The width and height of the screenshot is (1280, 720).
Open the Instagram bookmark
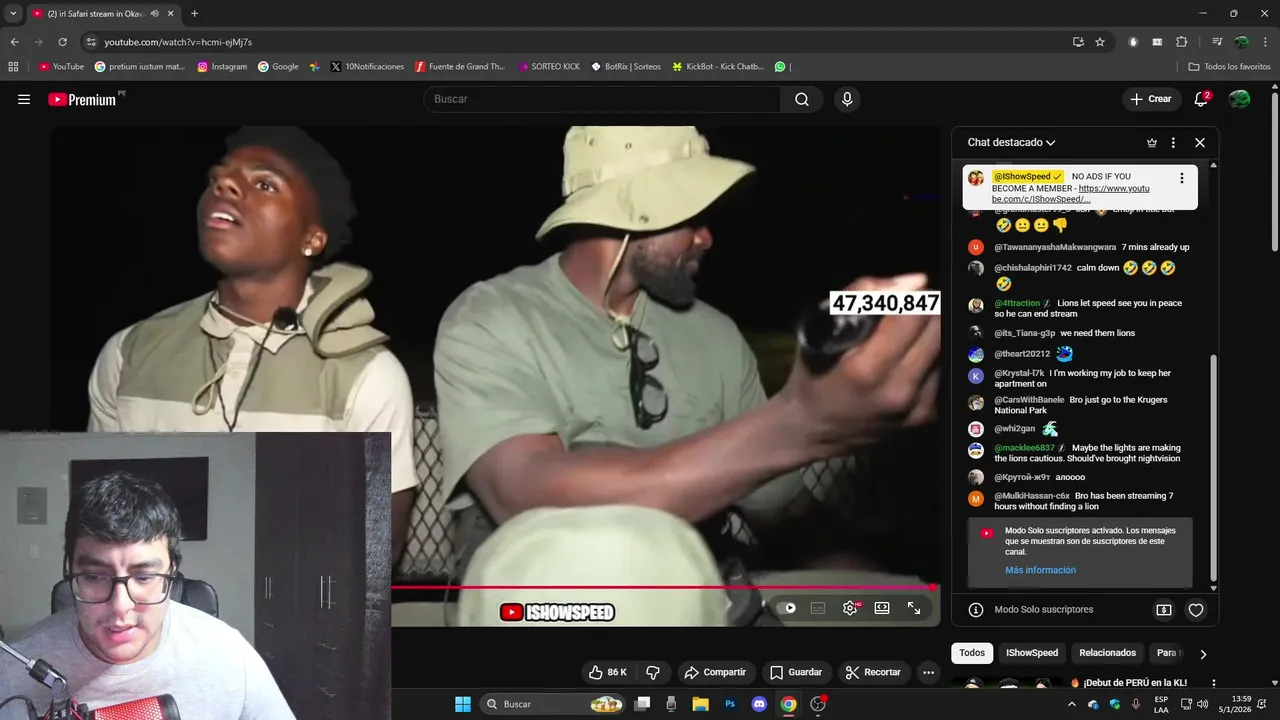pyautogui.click(x=222, y=67)
